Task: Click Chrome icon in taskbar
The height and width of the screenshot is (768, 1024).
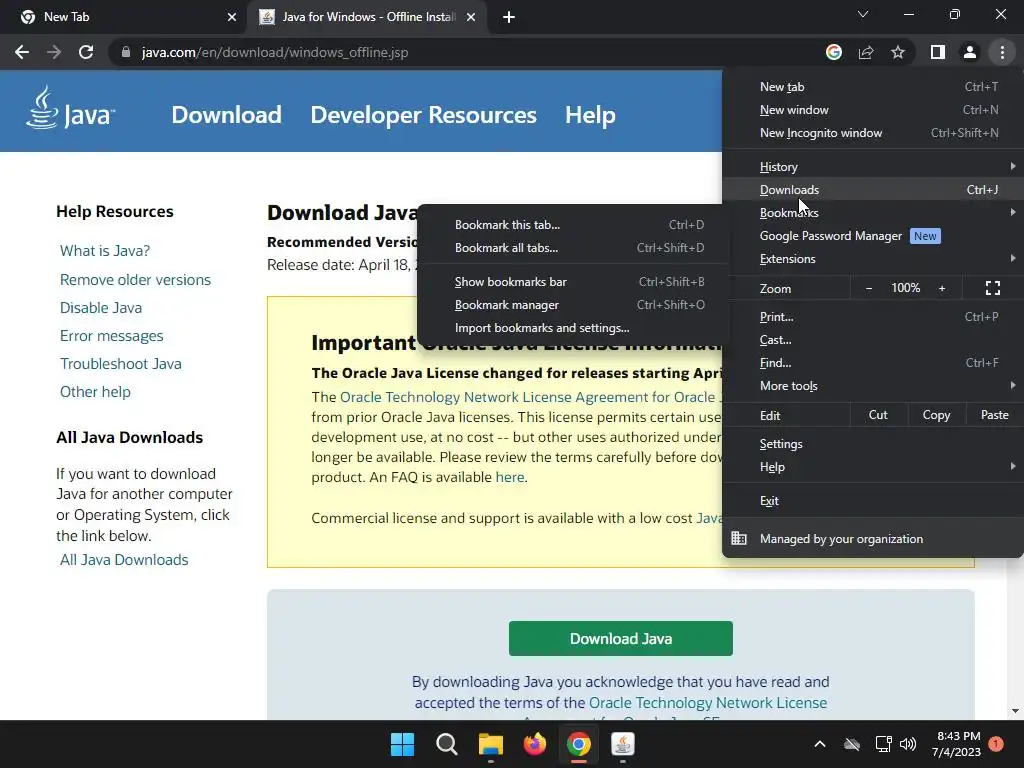Action: pyautogui.click(x=579, y=744)
